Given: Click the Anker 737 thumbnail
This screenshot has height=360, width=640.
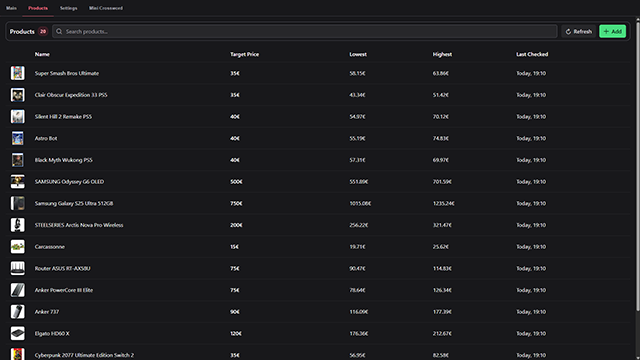Looking at the screenshot, I should 18,311.
